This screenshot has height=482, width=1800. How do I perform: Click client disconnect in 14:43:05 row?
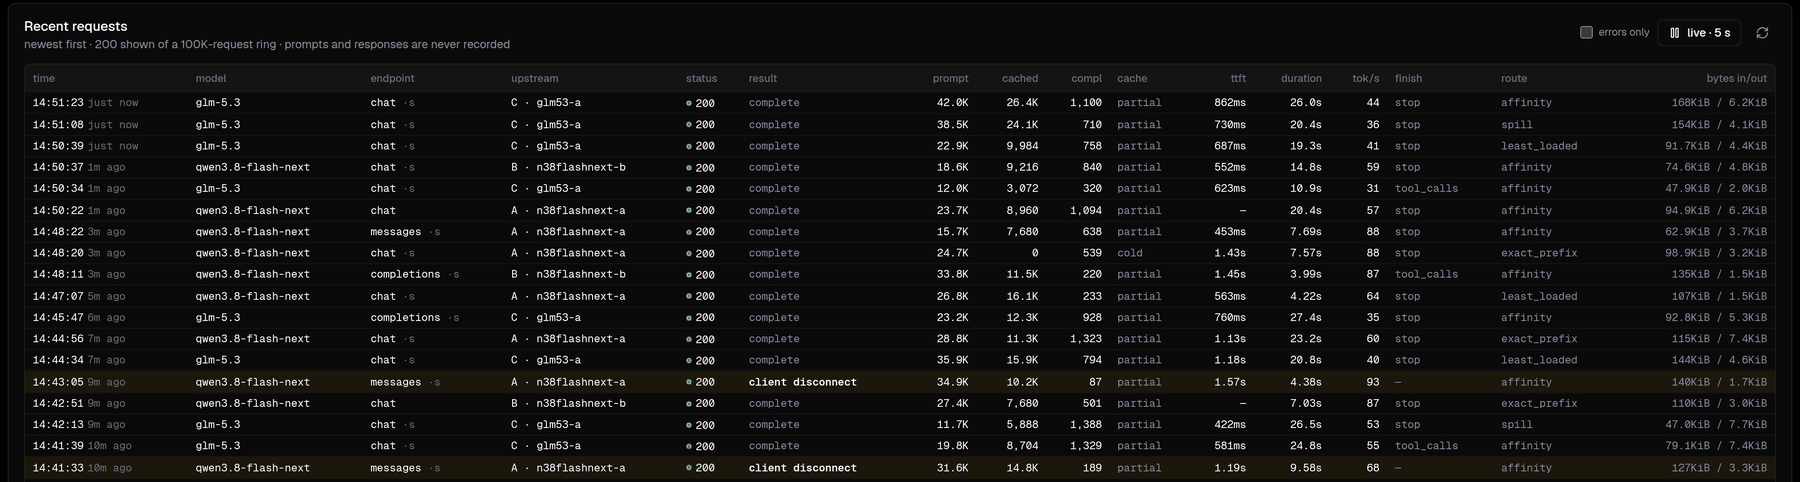(803, 382)
